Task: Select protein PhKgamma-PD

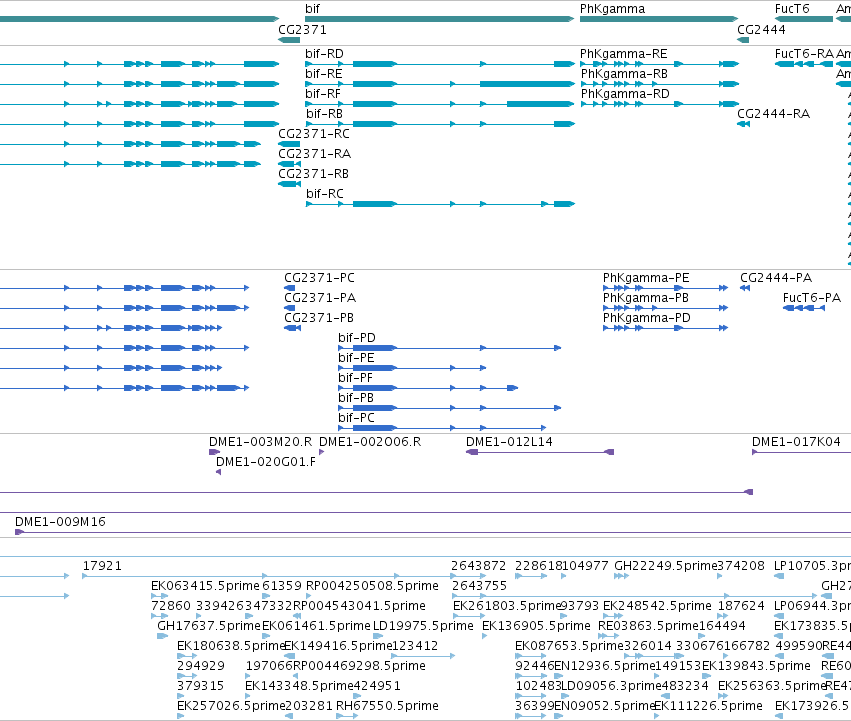Action: [x=646, y=318]
